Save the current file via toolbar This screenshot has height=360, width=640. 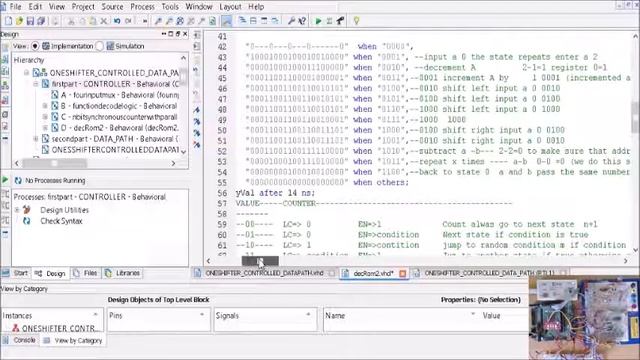30,21
